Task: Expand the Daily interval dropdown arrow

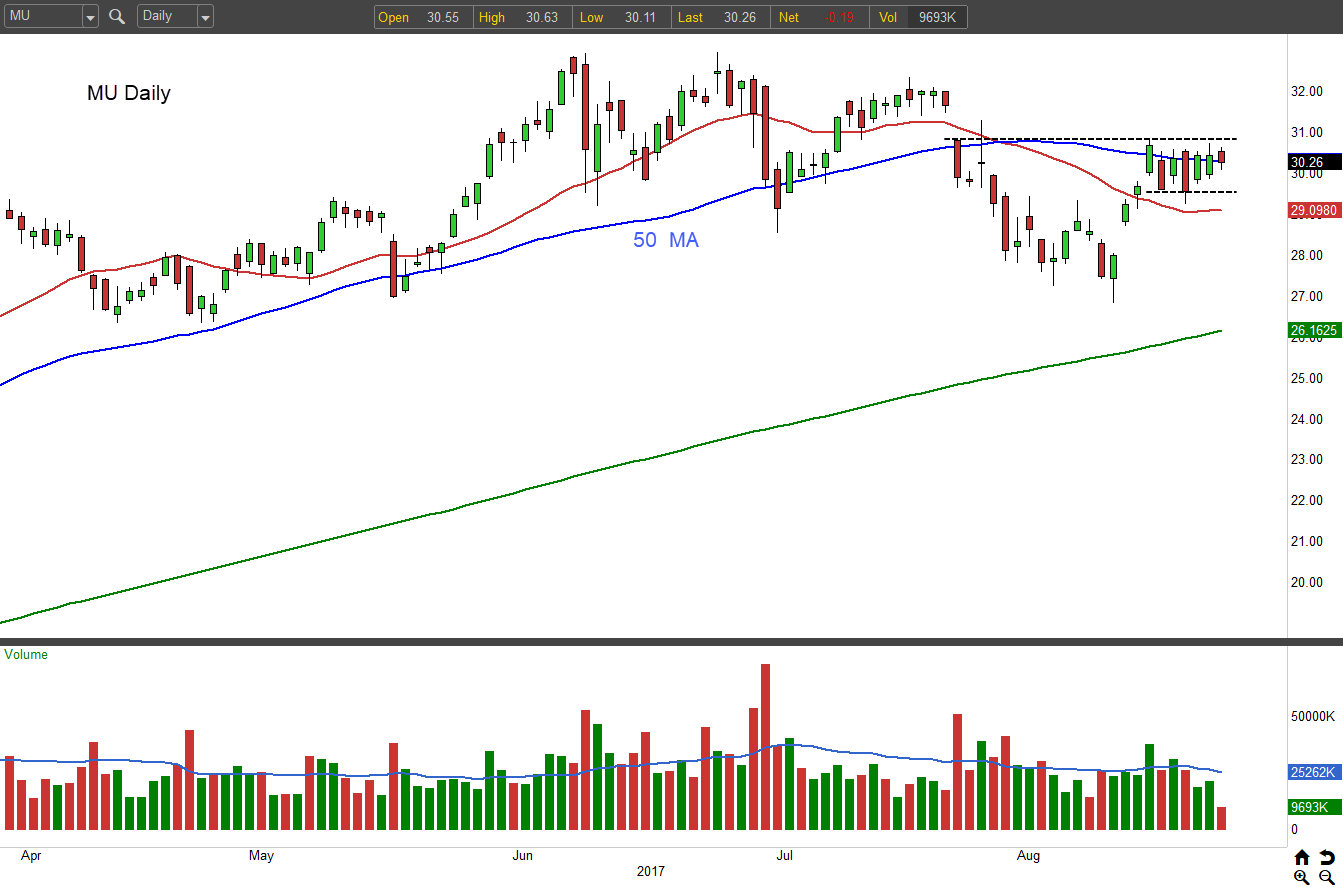Action: 205,17
